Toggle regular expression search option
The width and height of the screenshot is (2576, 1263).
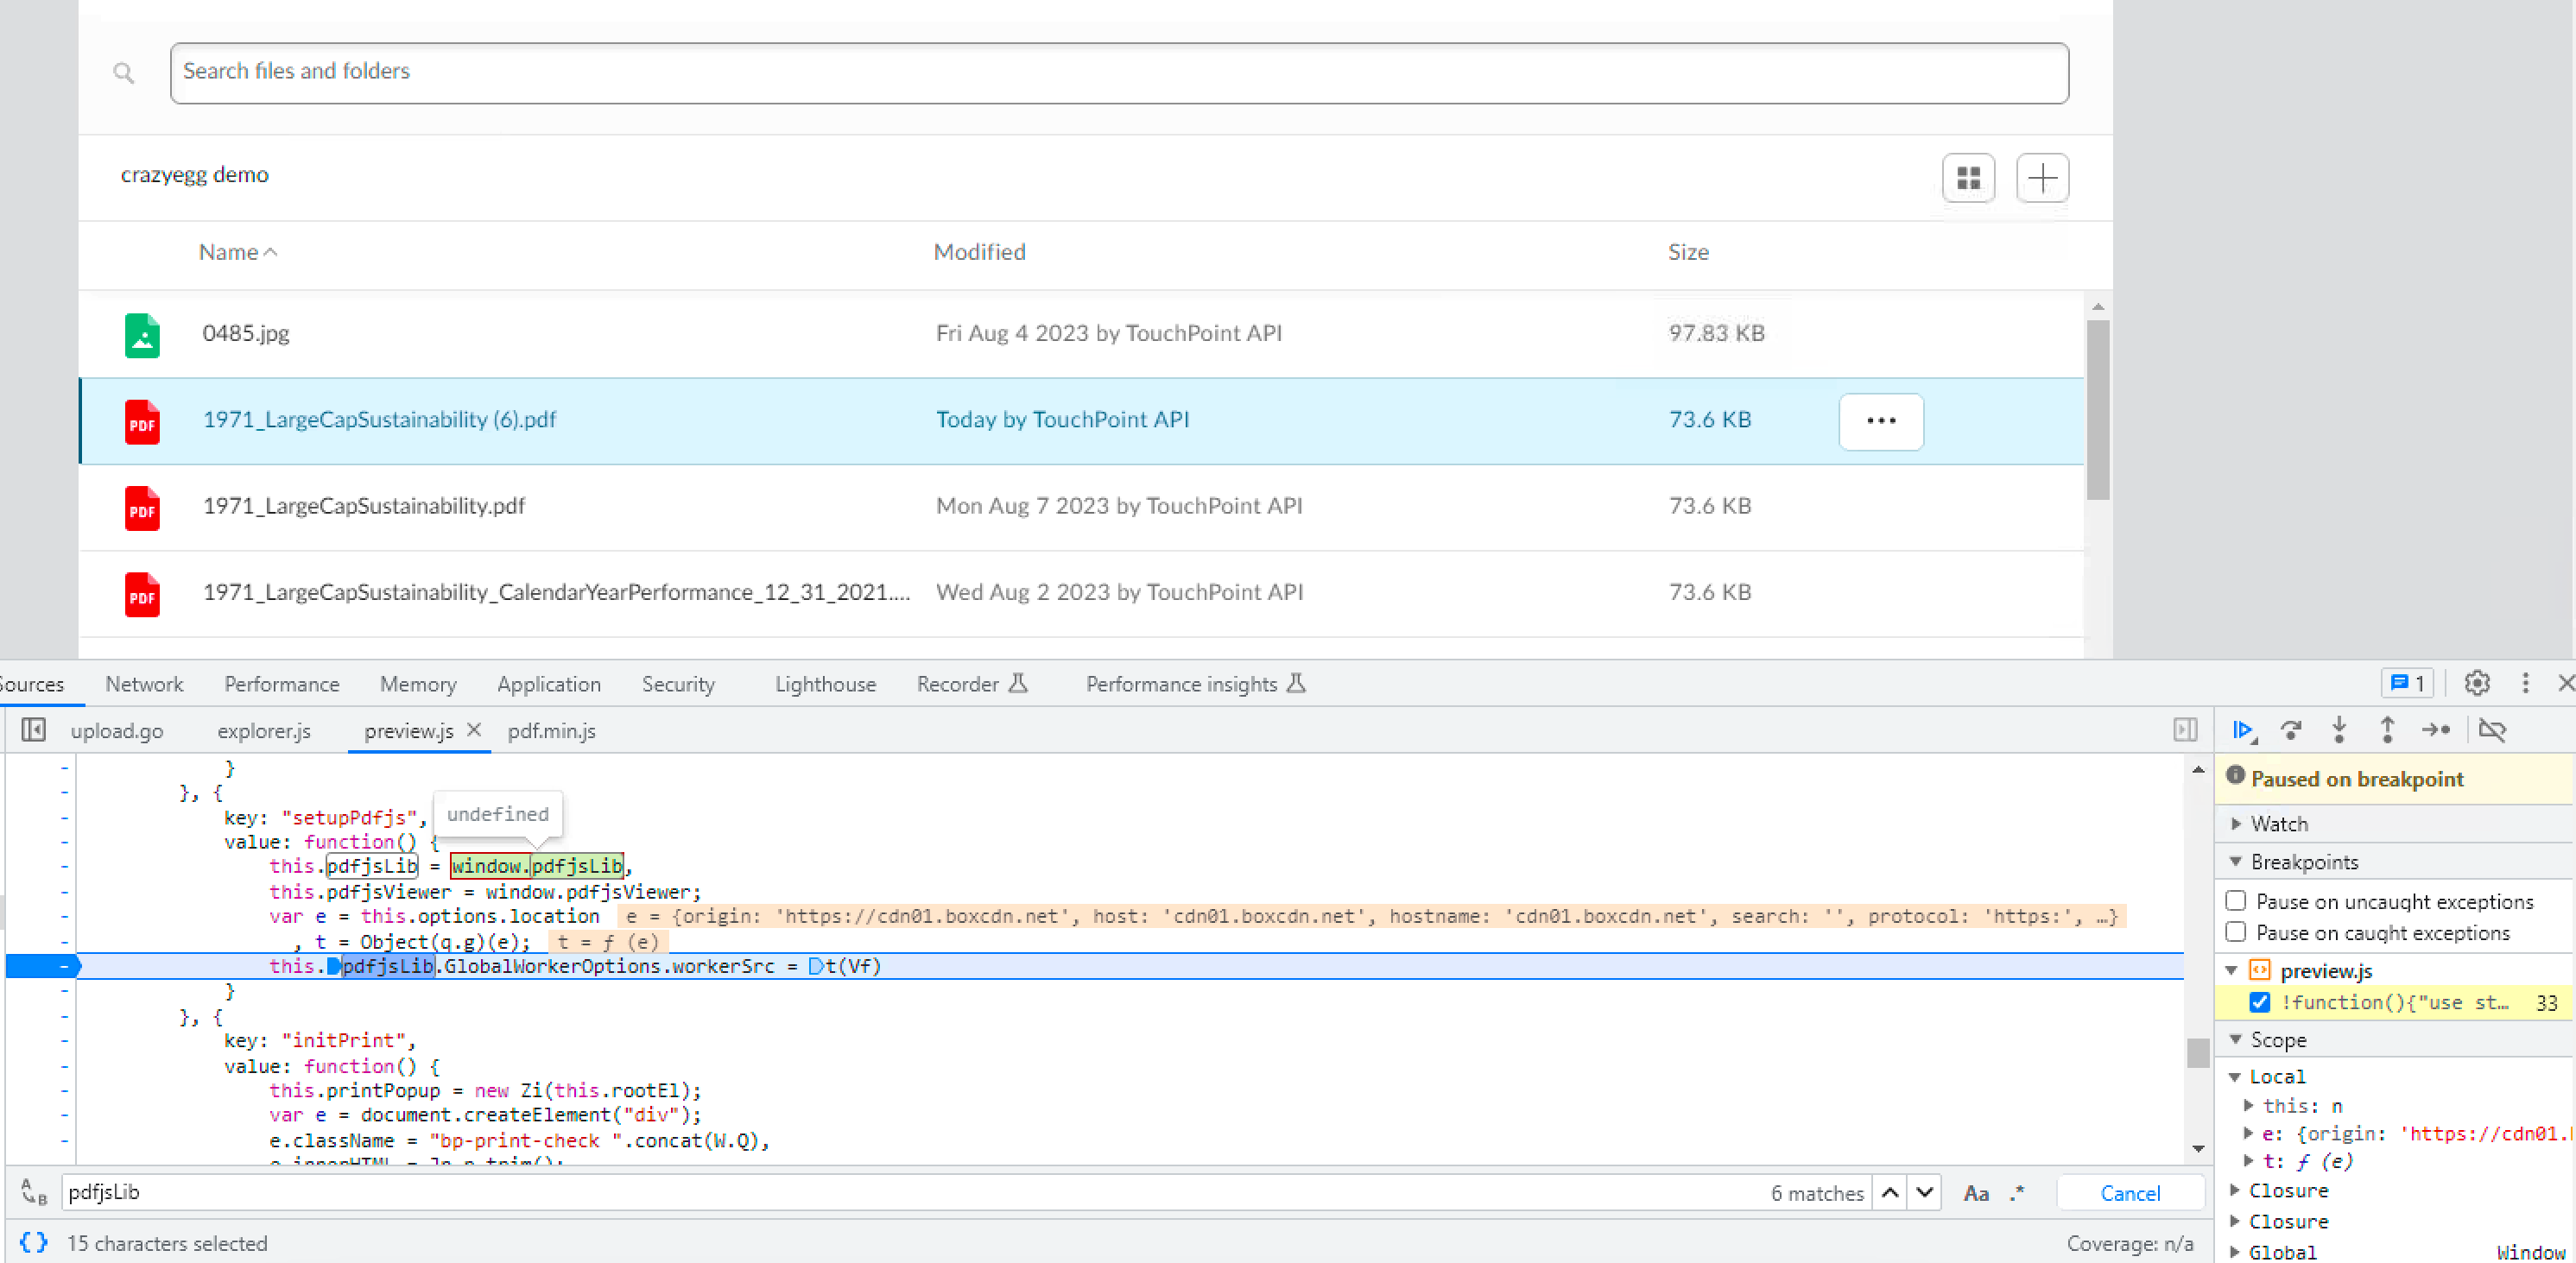pos(2017,1193)
